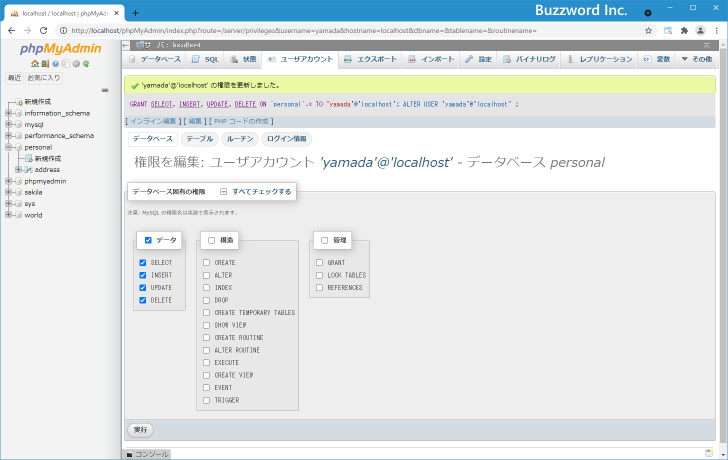This screenshot has width=728, height=460.
Task: Enable the DROP privilege checkbox
Action: (207, 300)
